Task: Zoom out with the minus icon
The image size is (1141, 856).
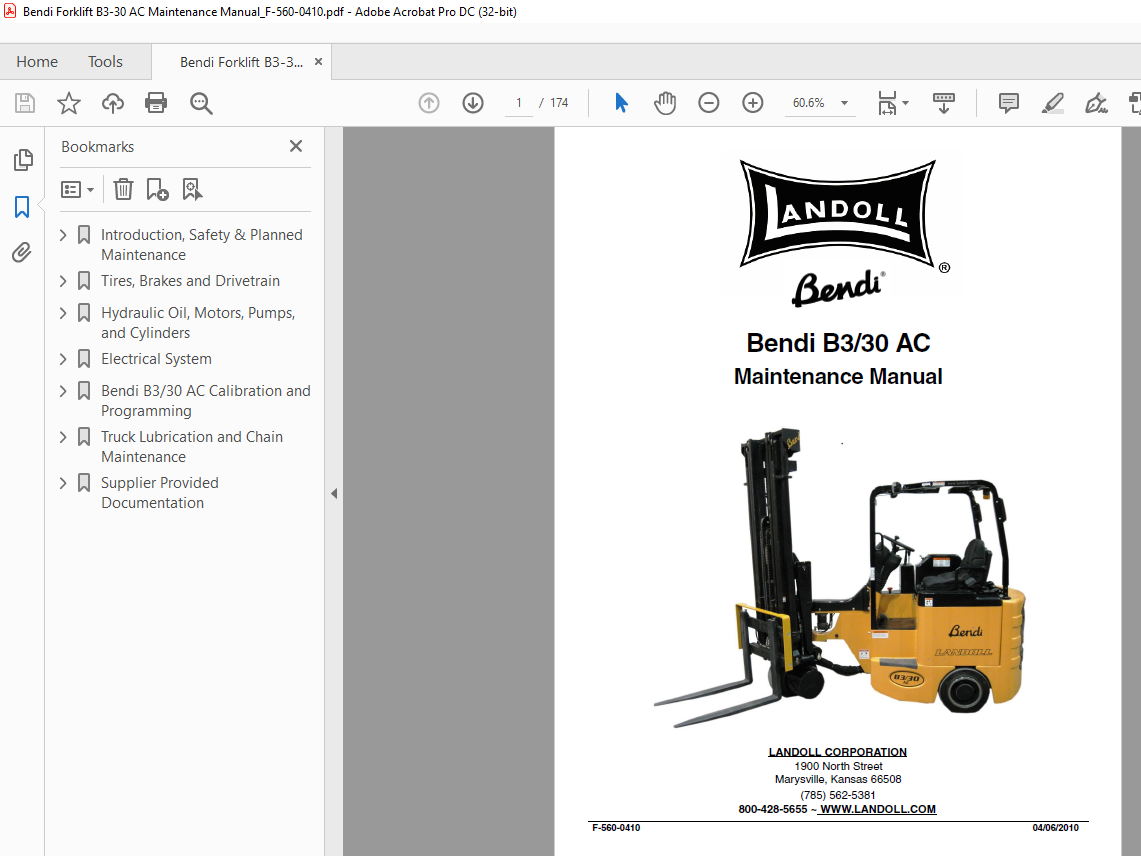Action: click(x=708, y=103)
